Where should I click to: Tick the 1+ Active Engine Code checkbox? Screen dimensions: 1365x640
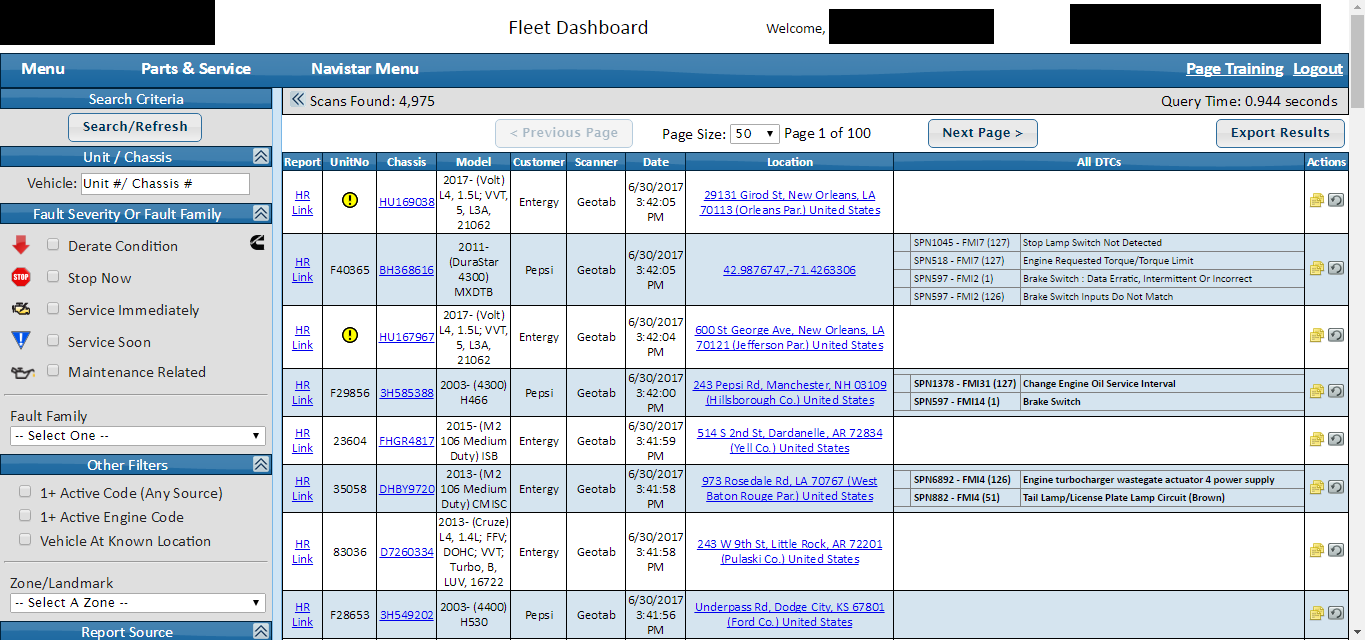[25, 516]
